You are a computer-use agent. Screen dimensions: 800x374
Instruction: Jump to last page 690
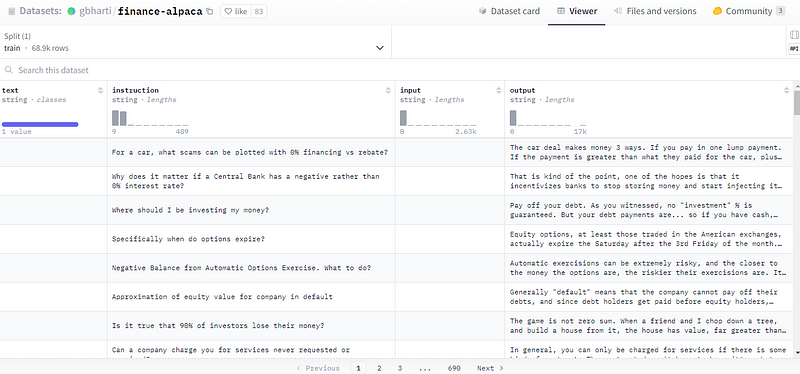454,368
